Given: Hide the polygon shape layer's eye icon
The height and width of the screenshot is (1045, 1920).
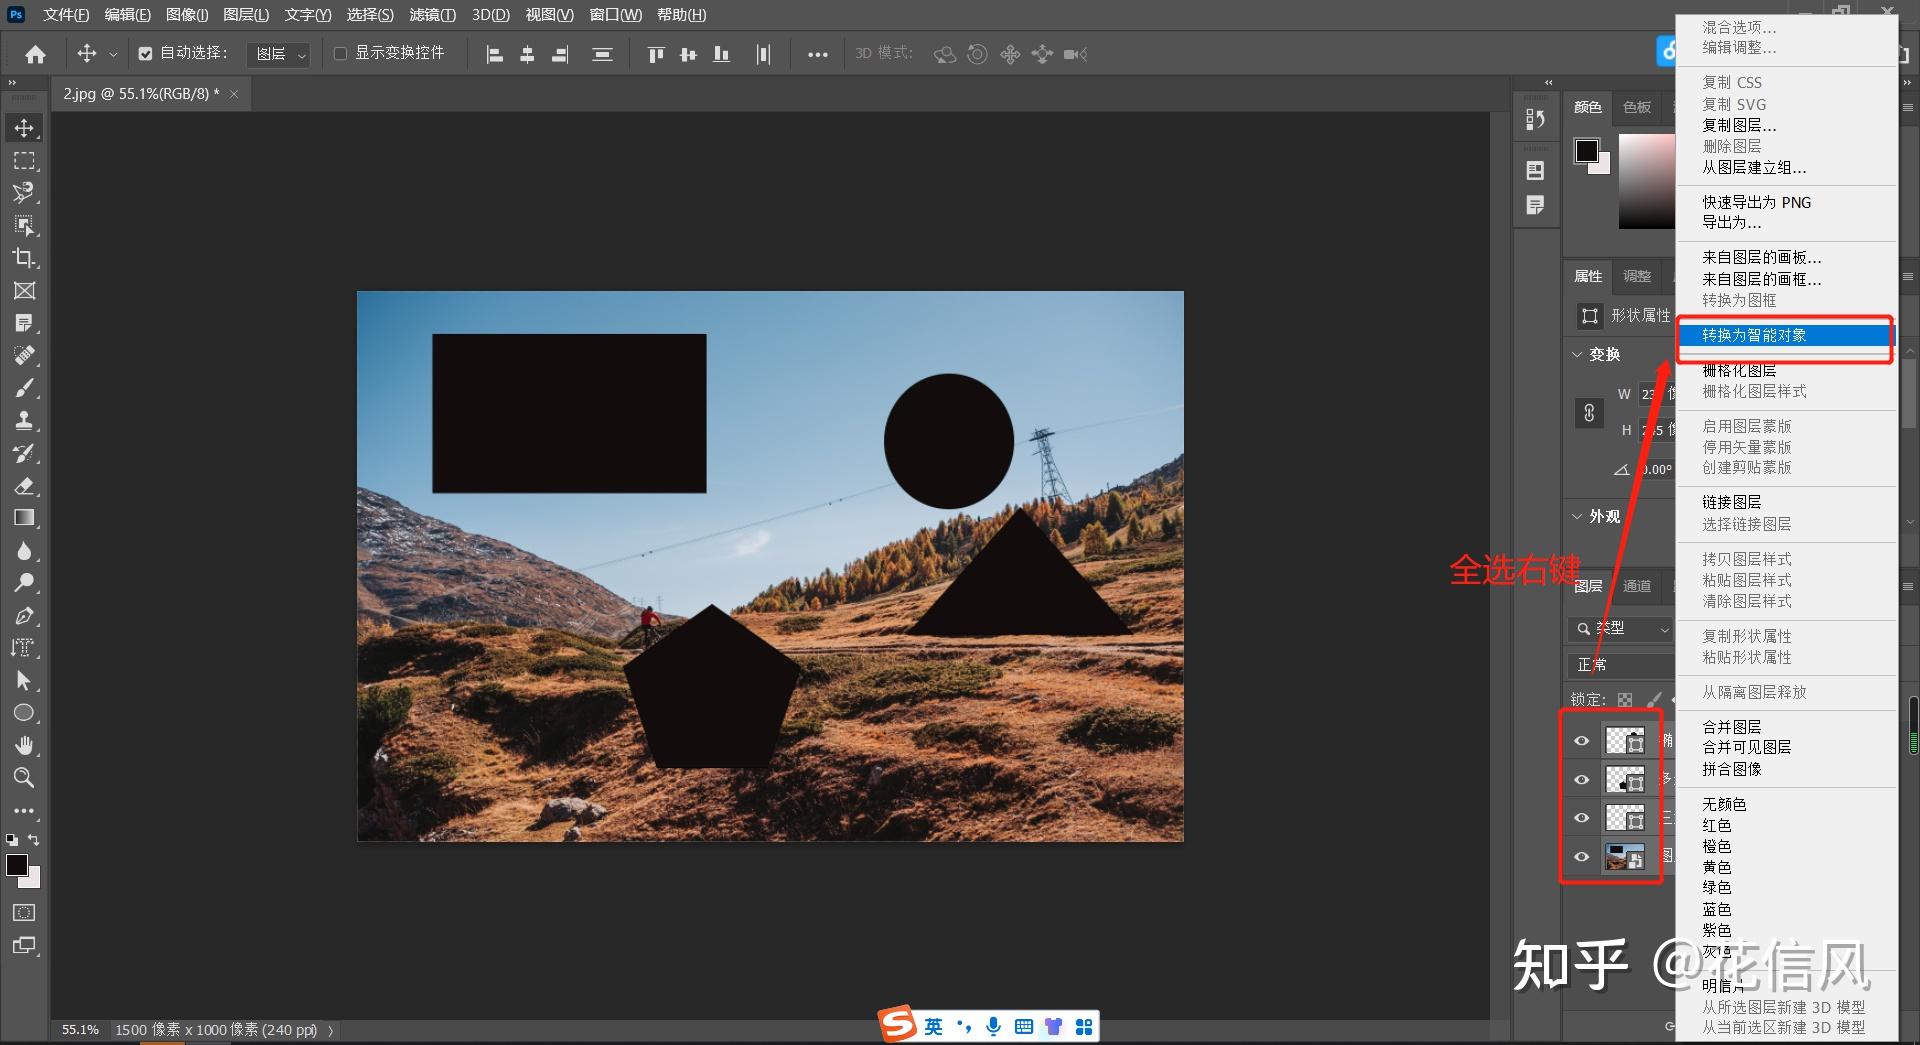Looking at the screenshot, I should coord(1582,780).
